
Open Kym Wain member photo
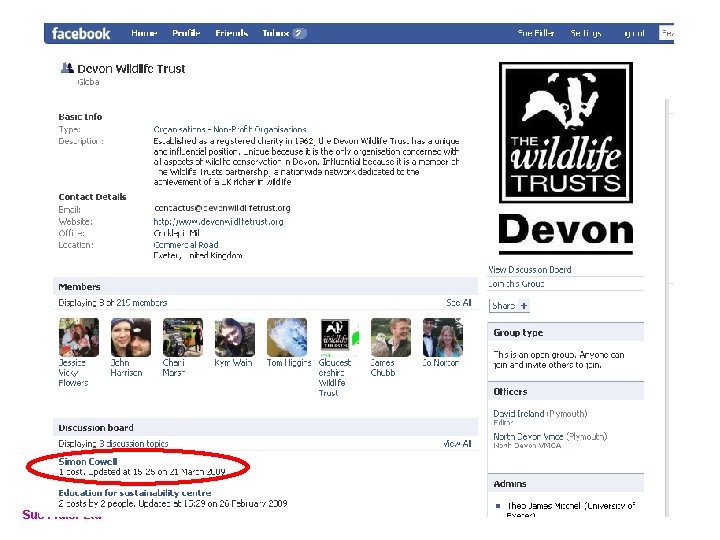coord(235,338)
